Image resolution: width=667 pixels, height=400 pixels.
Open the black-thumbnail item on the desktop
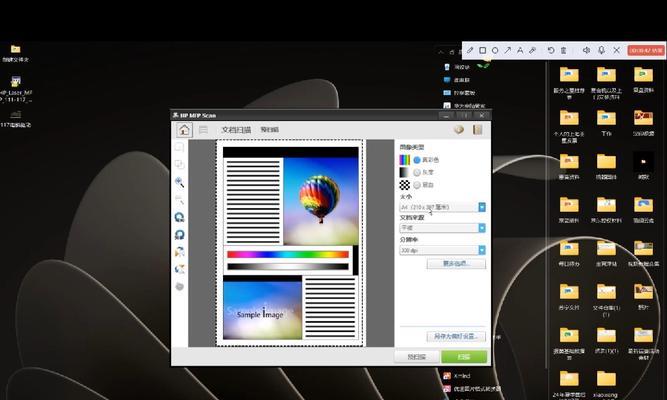click(x=643, y=166)
